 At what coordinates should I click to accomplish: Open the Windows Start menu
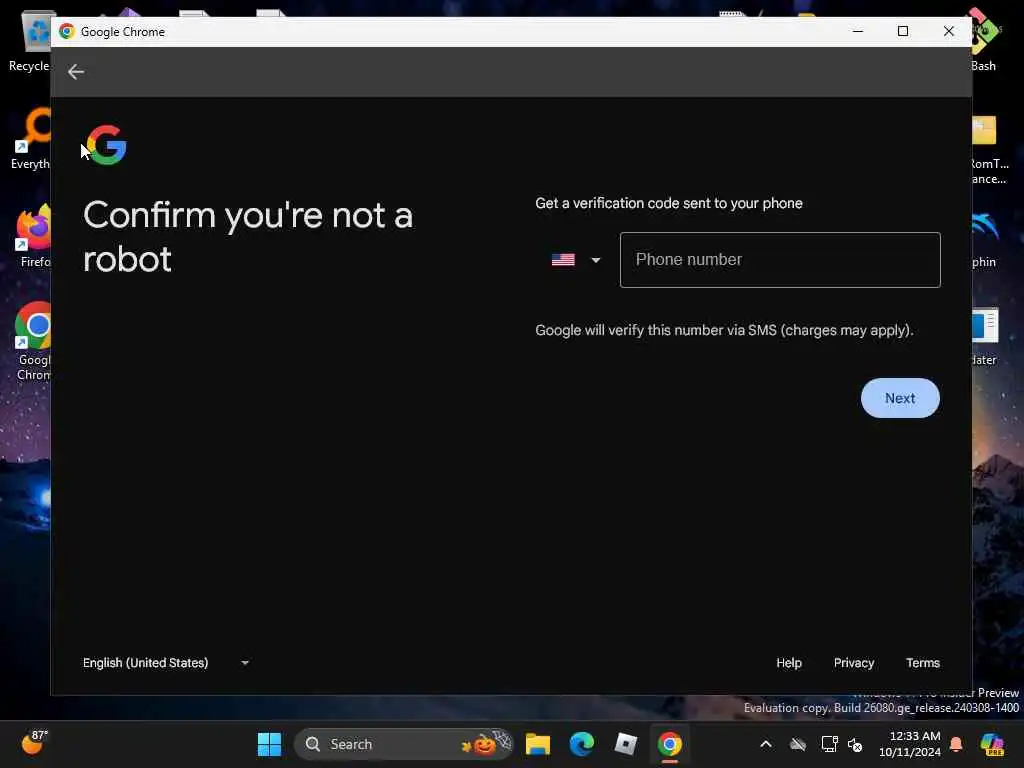click(269, 744)
